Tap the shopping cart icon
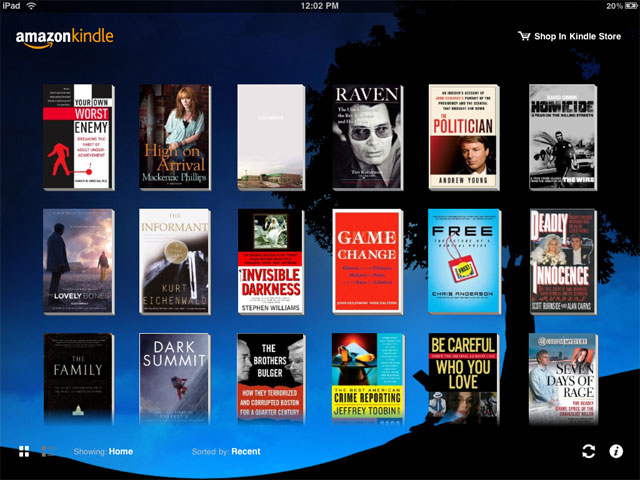 (524, 36)
